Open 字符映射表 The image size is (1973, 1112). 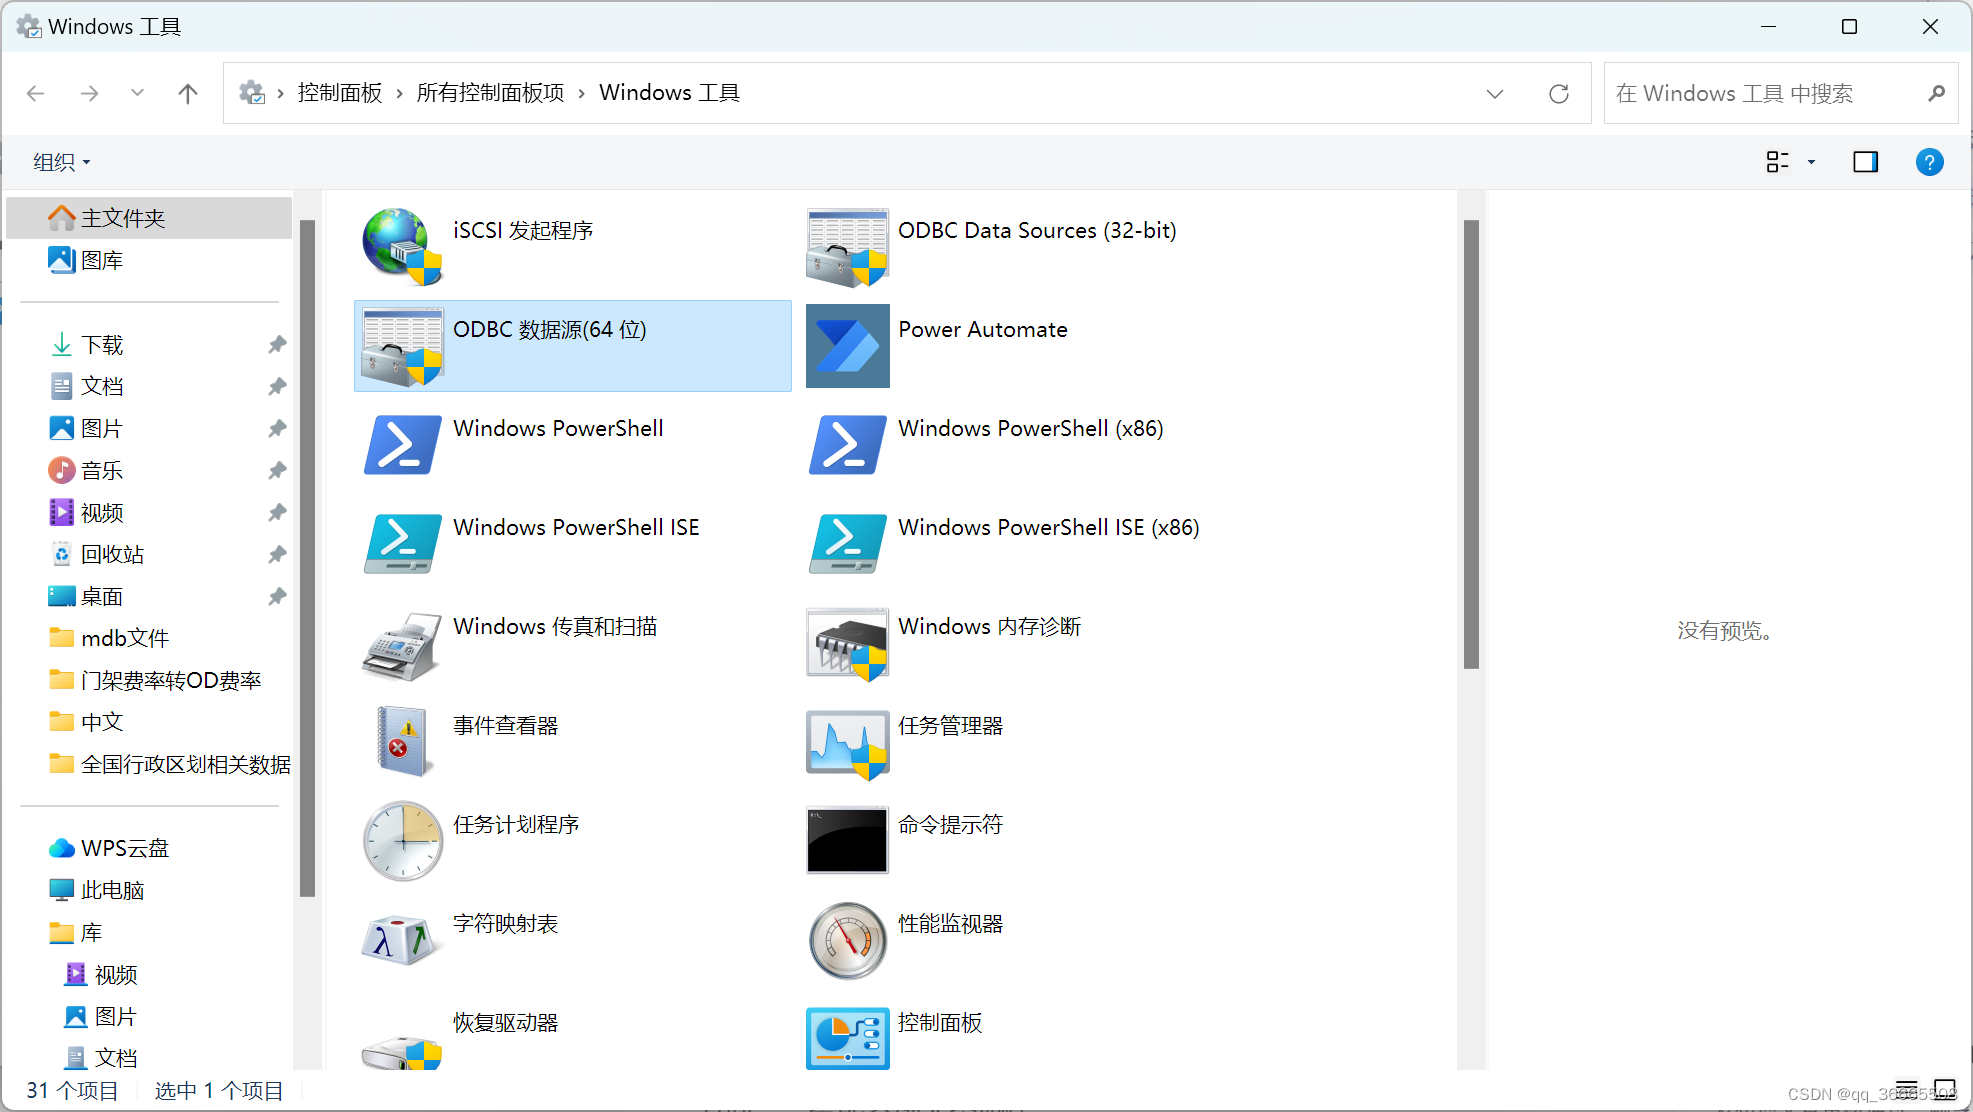(x=505, y=923)
